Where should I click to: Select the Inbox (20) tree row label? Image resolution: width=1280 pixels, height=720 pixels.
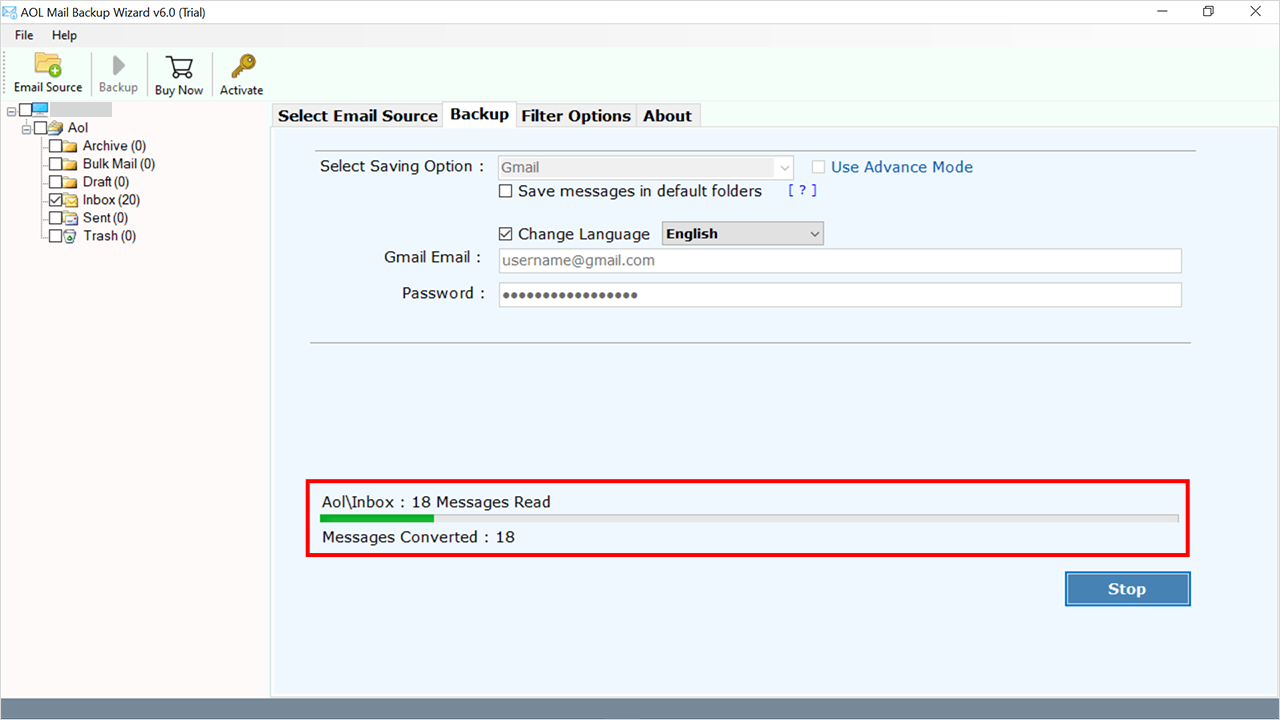pyautogui.click(x=111, y=200)
